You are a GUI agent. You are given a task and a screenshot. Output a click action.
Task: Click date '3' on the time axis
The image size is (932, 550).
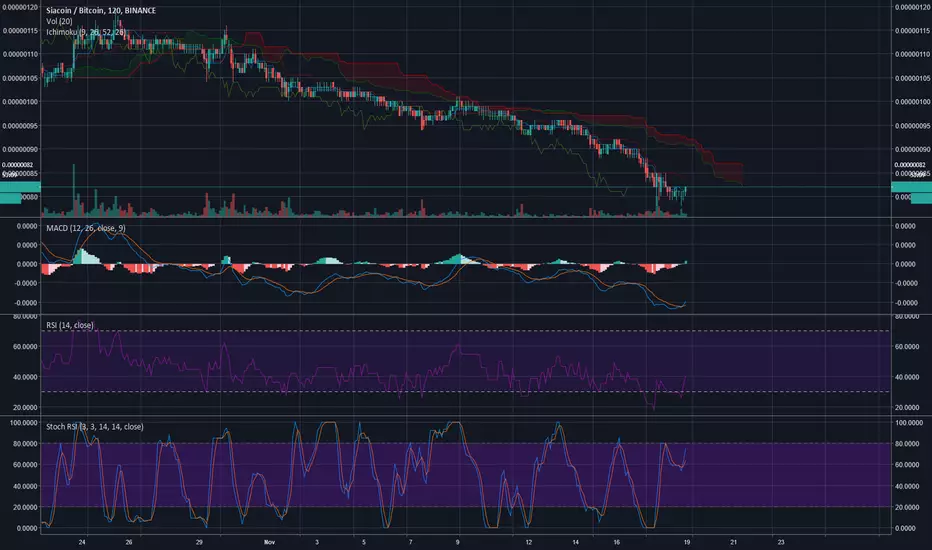tap(317, 542)
